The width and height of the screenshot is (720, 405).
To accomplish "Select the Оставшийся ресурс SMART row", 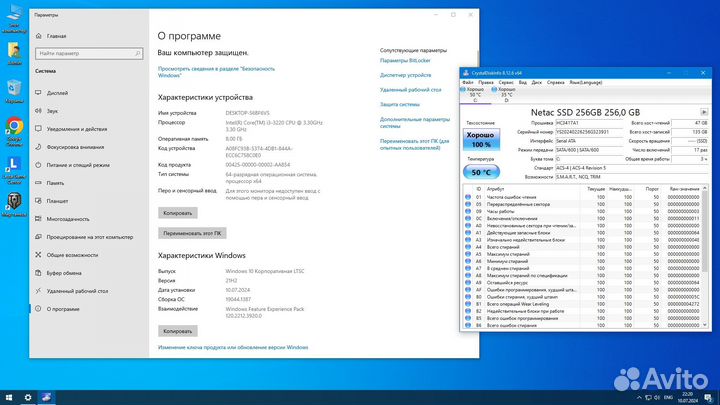I will click(x=582, y=283).
